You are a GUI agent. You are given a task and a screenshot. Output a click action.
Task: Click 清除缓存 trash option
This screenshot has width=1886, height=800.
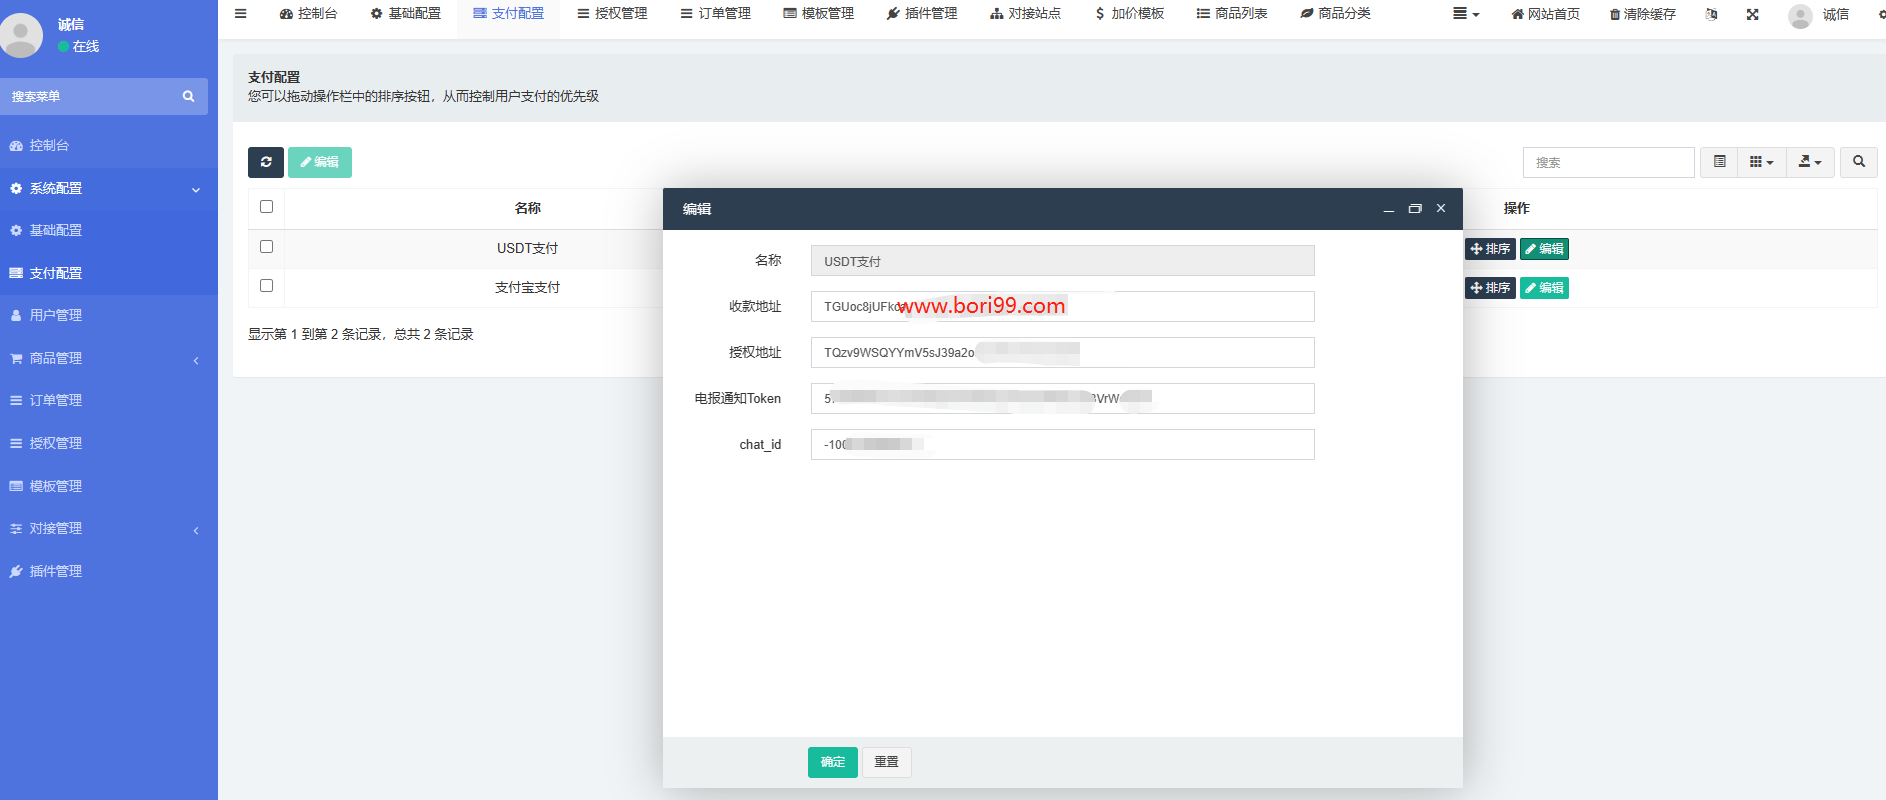1642,14
